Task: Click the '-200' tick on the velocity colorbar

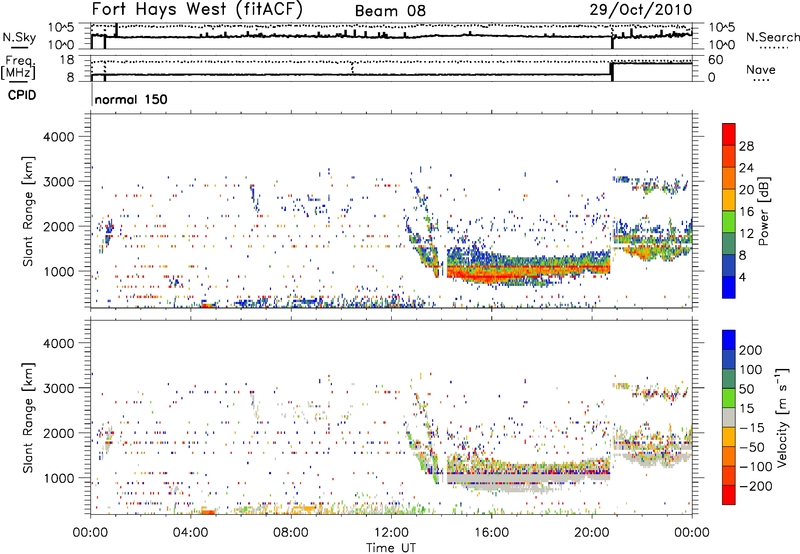Action: (x=754, y=486)
